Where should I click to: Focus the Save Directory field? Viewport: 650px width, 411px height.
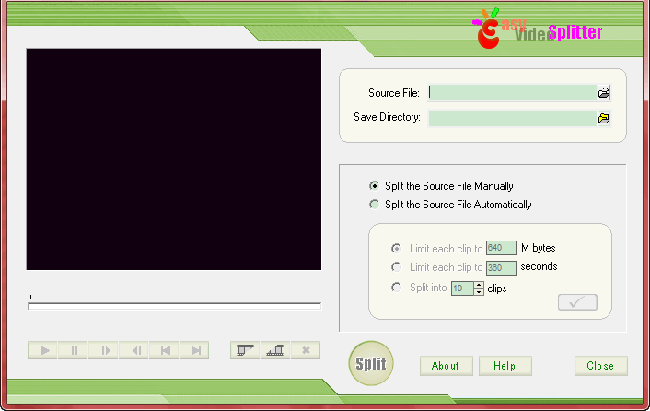click(x=512, y=118)
